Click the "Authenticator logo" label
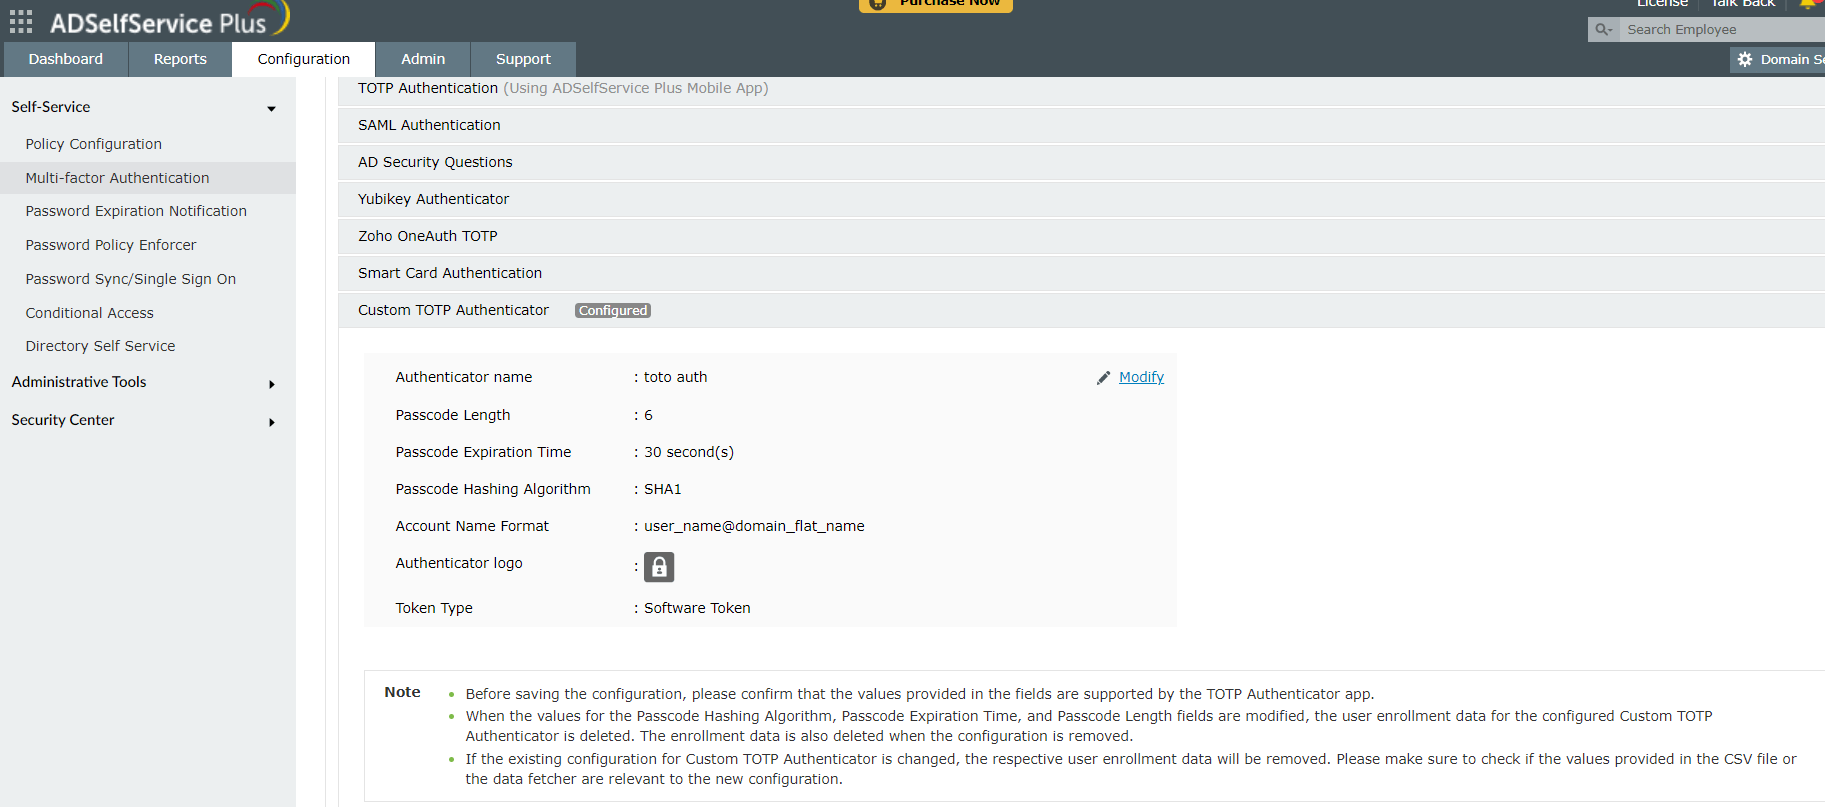 459,563
